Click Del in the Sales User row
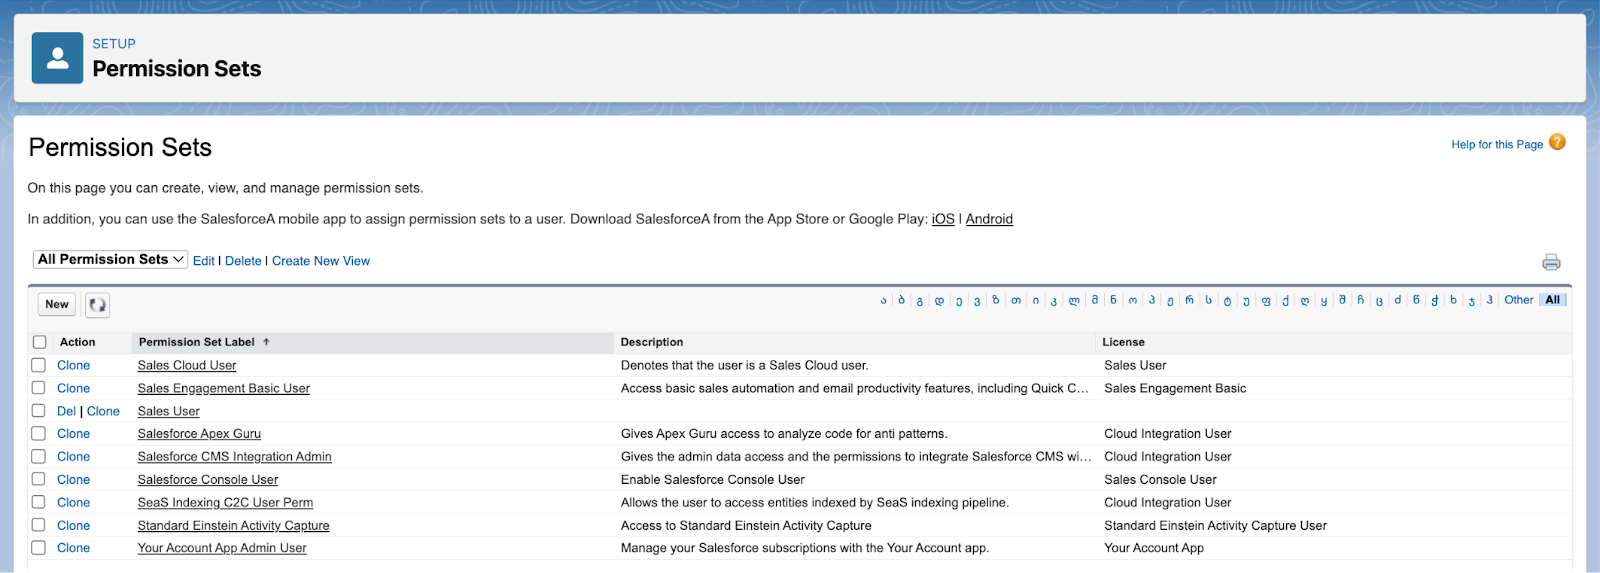 pos(66,411)
